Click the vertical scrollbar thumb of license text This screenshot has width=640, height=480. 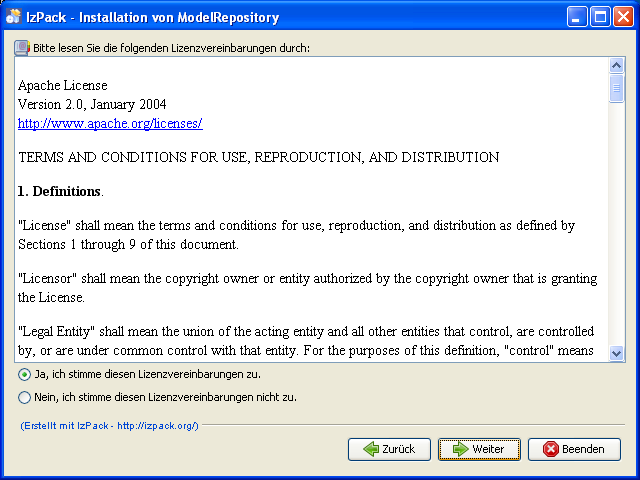tap(616, 88)
